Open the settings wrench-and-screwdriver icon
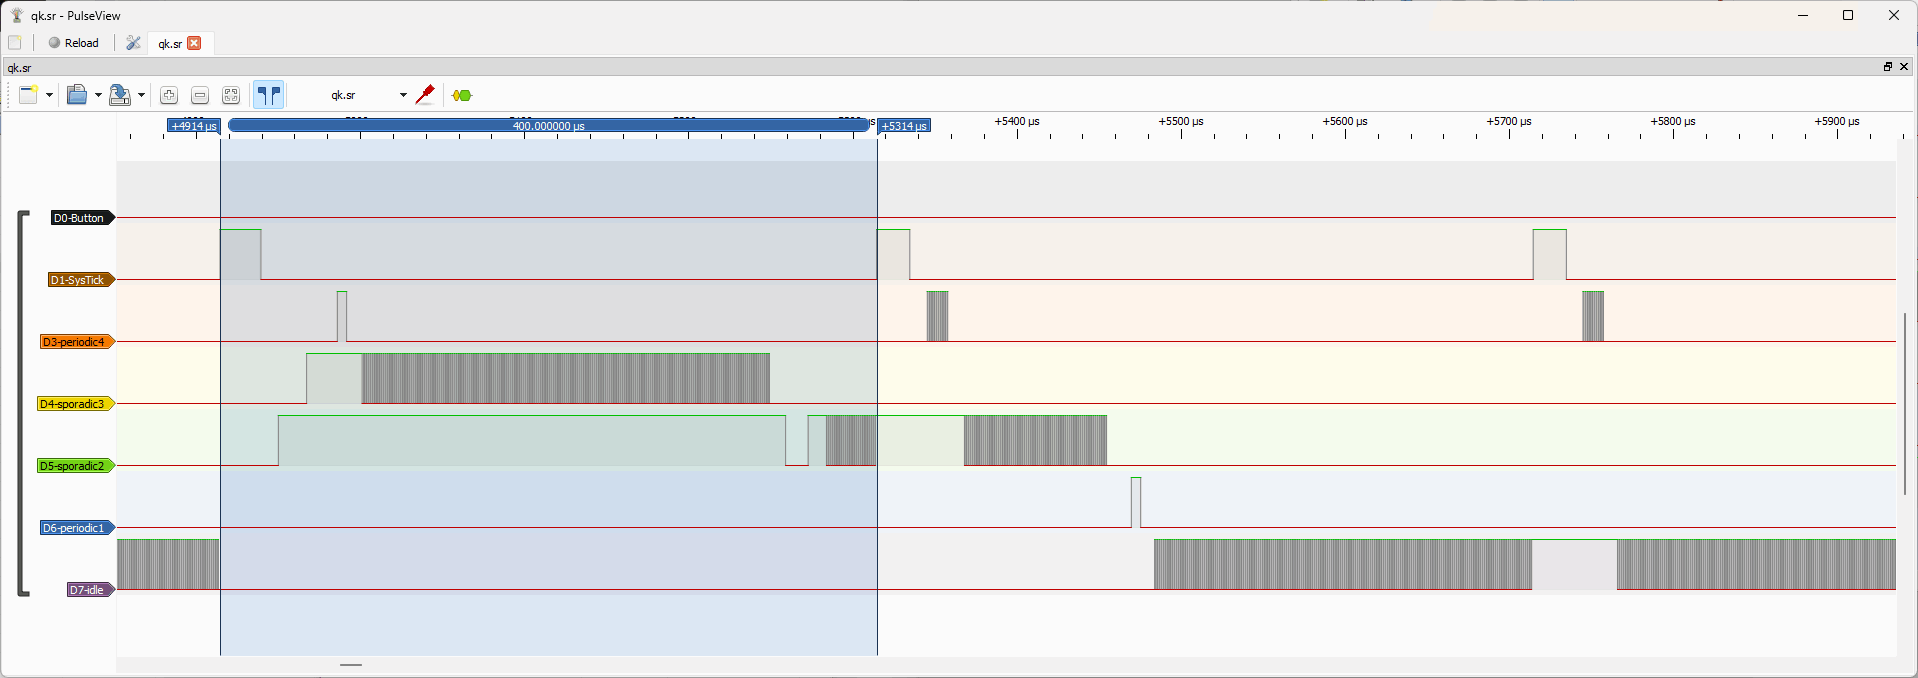Image resolution: width=1918 pixels, height=678 pixels. coord(133,43)
